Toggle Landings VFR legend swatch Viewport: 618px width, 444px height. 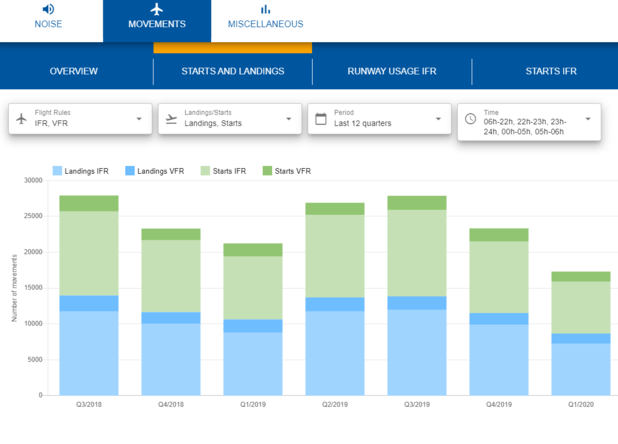[x=130, y=171]
